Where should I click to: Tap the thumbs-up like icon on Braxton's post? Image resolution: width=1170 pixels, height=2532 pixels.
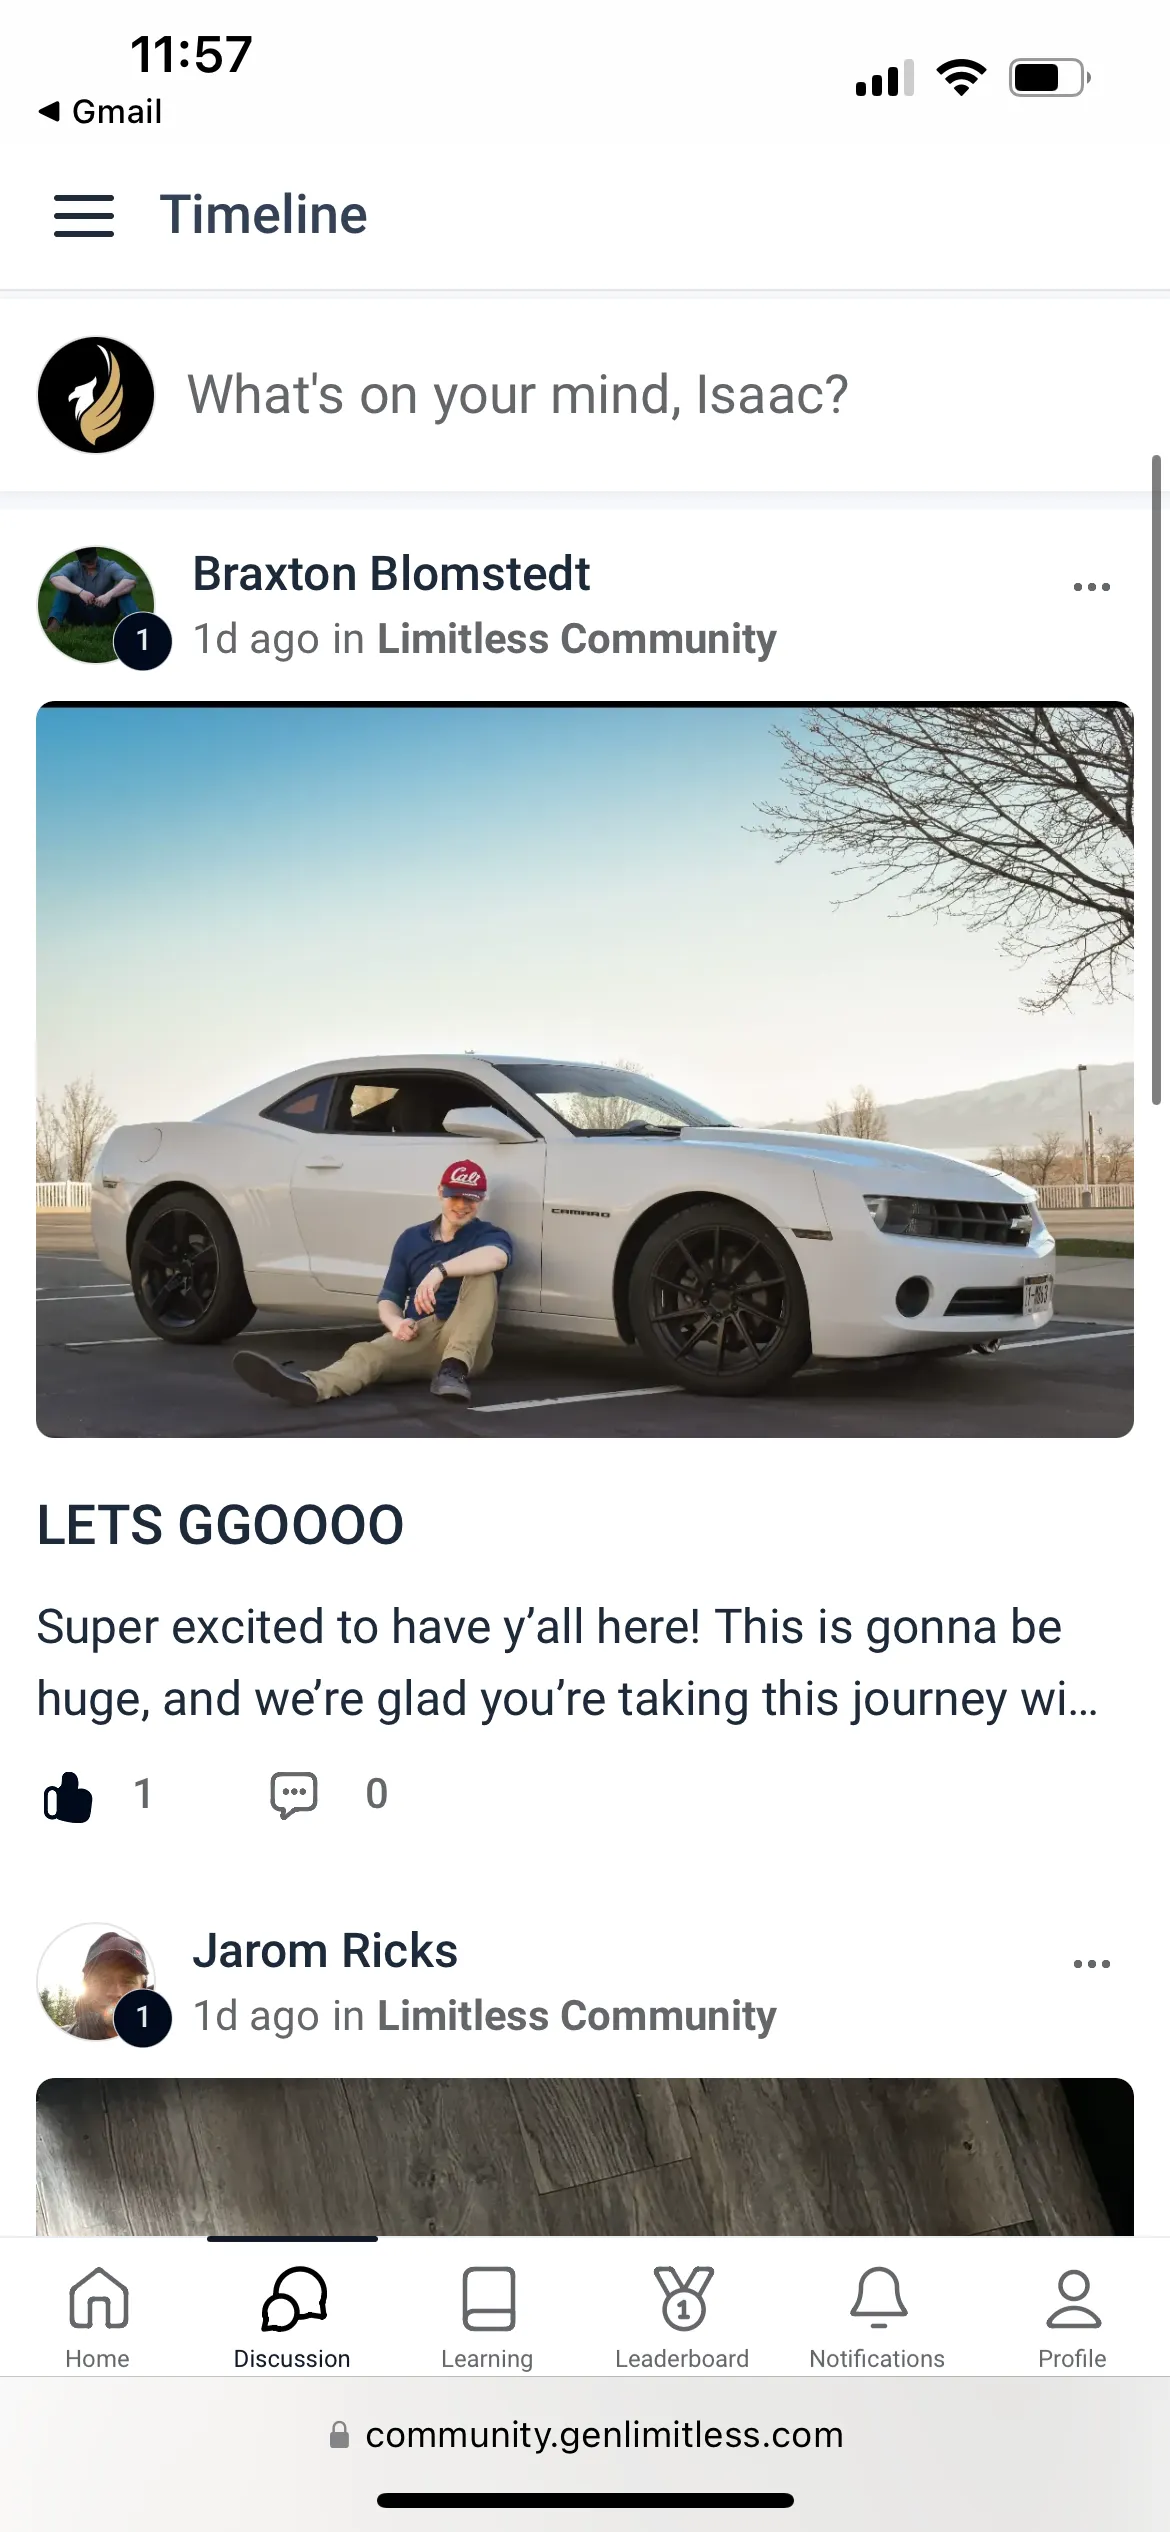pyautogui.click(x=68, y=1796)
